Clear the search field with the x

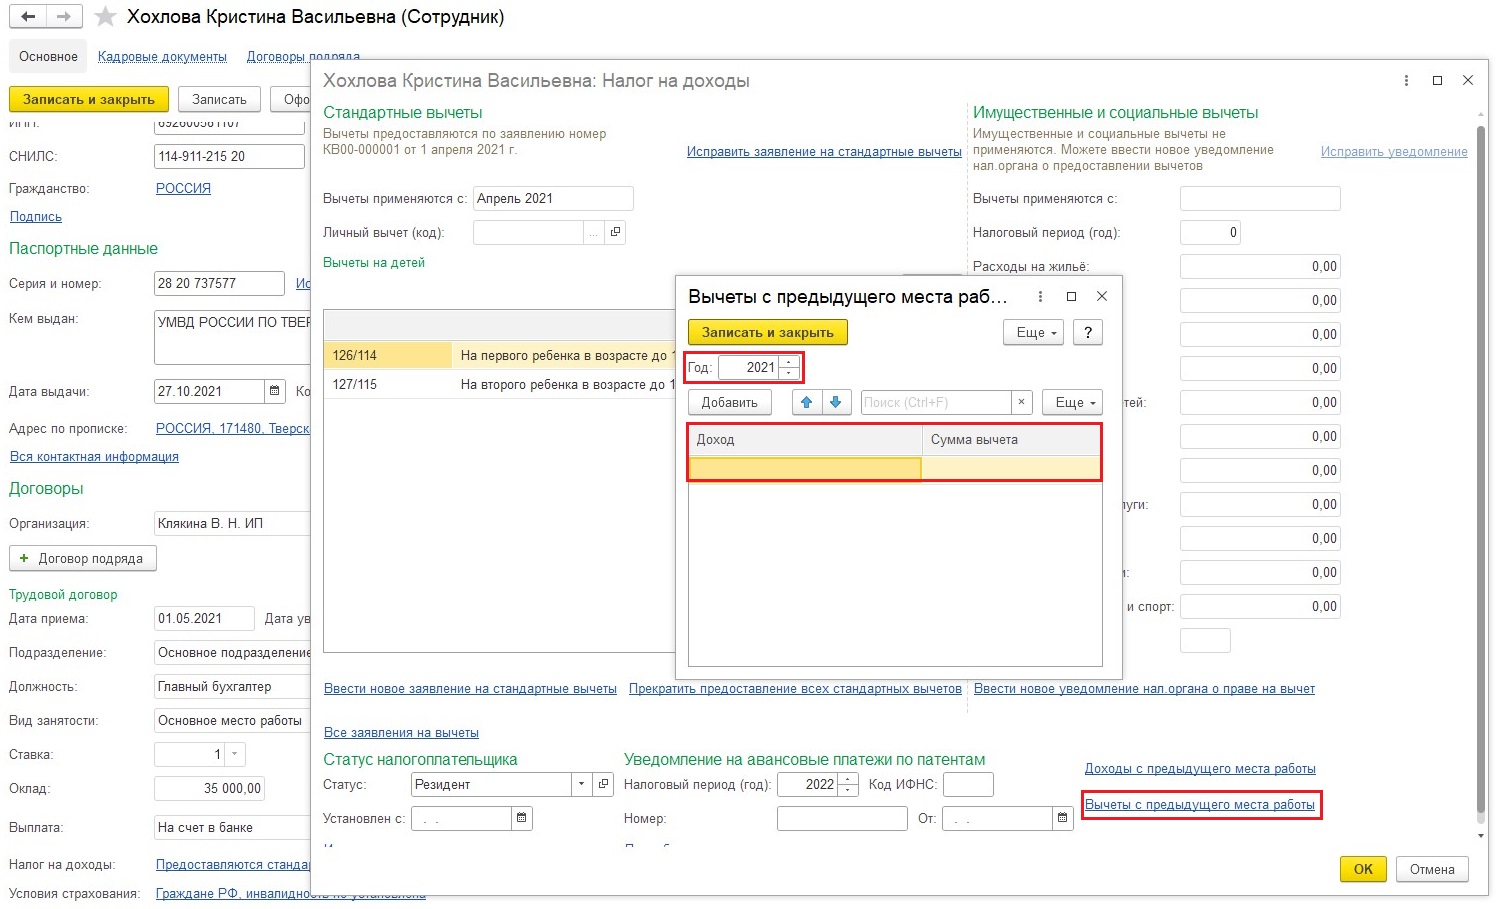tap(1021, 402)
